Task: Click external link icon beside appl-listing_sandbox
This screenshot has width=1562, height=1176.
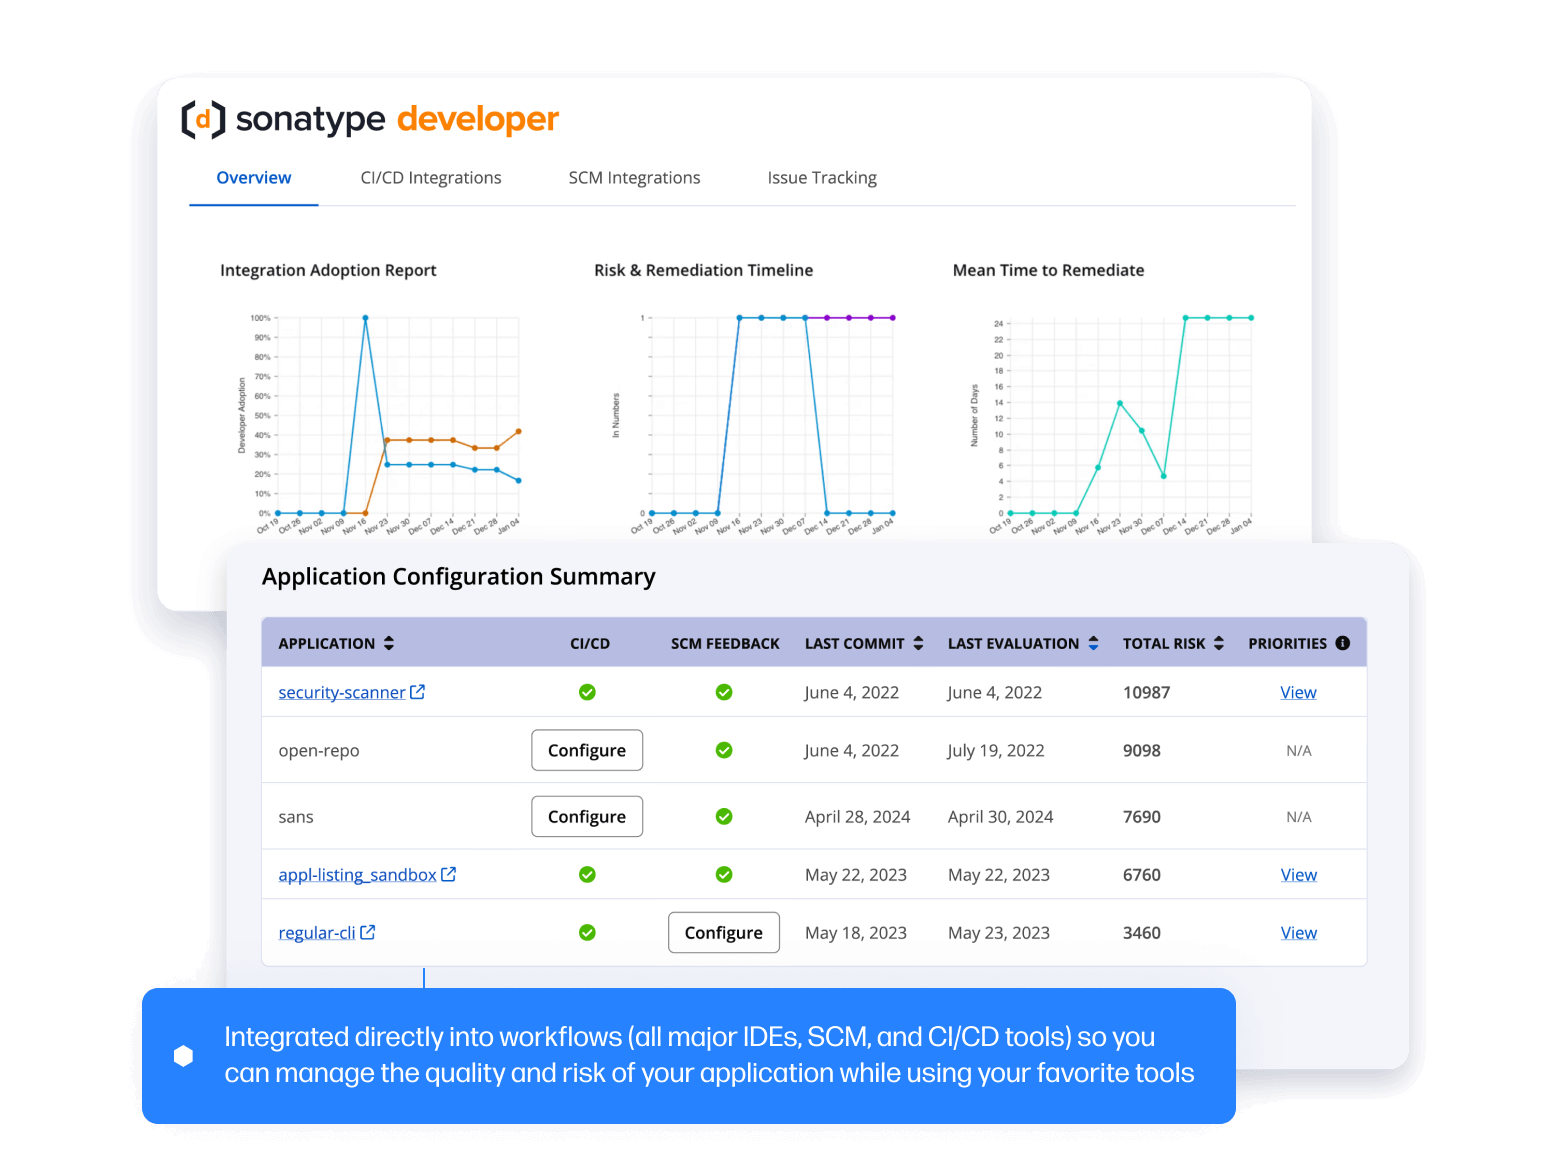Action: coord(449,874)
